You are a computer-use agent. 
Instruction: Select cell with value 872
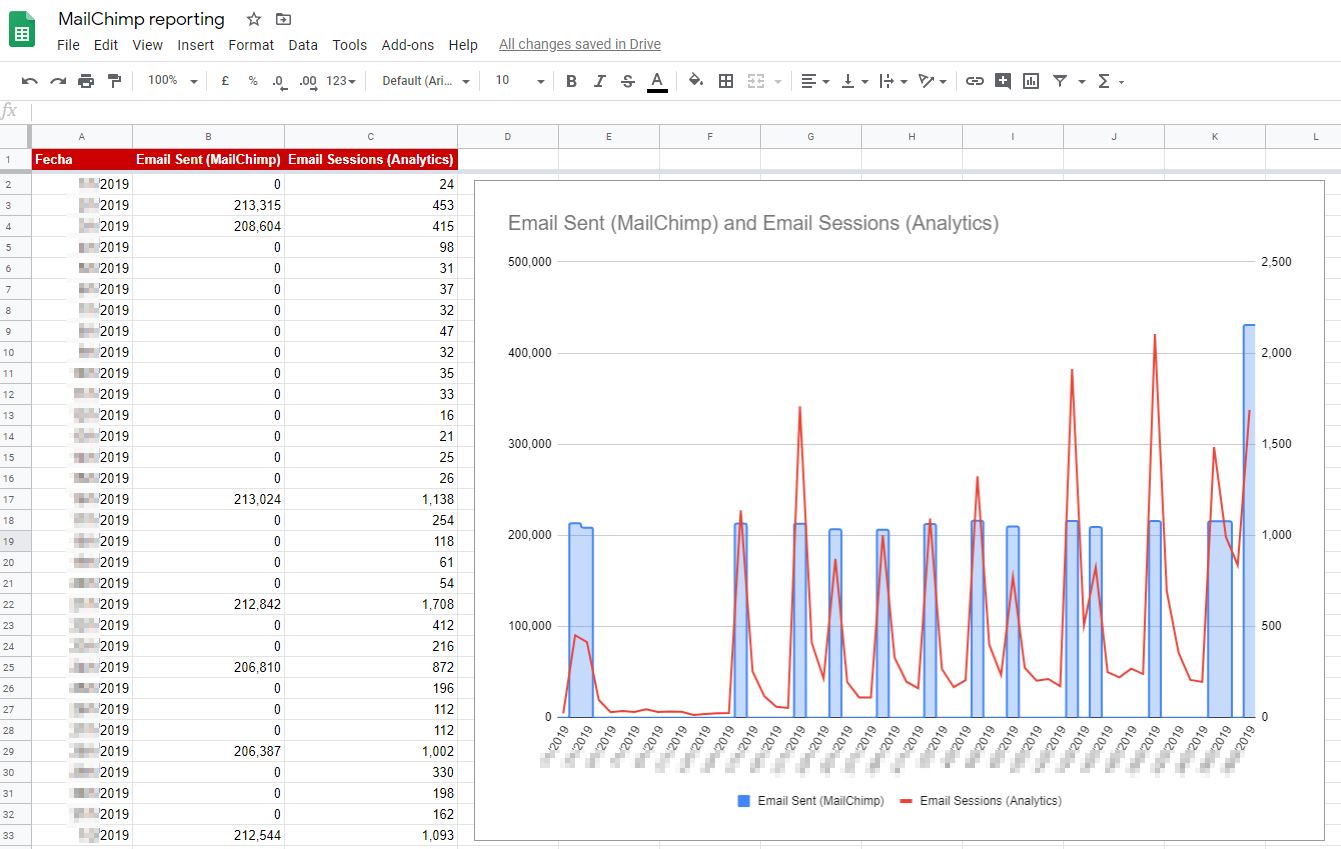point(371,667)
